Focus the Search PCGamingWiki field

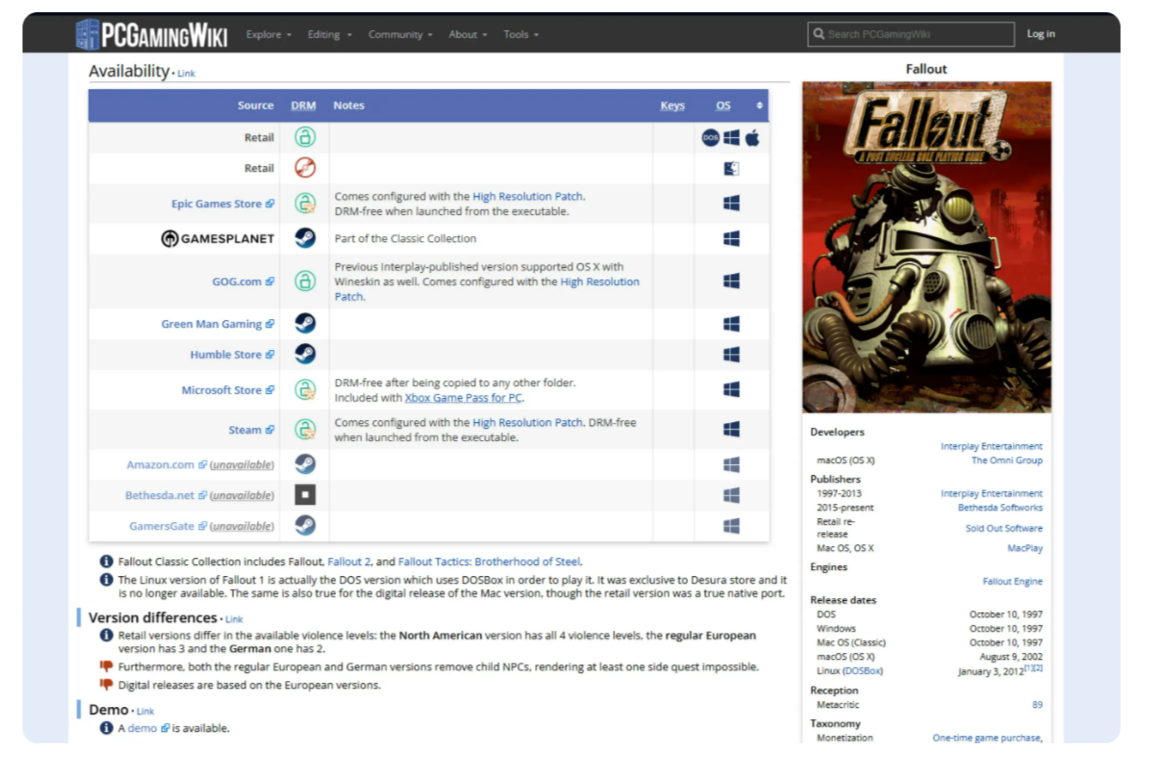(x=911, y=34)
